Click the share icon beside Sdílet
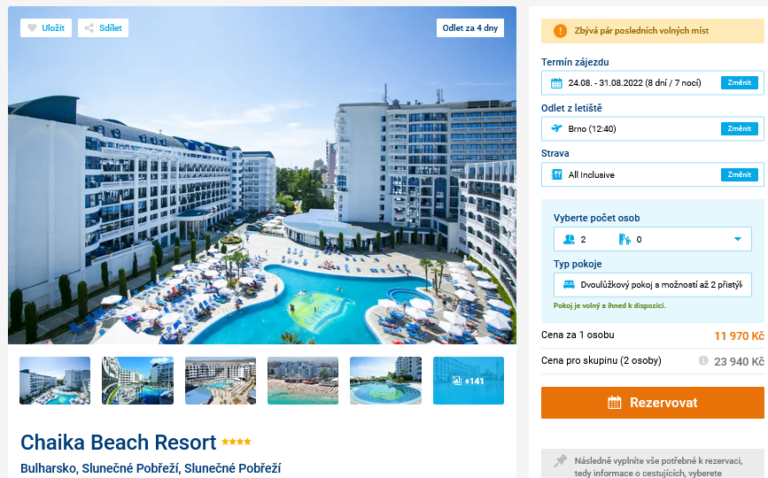768x478 pixels. coord(89,28)
